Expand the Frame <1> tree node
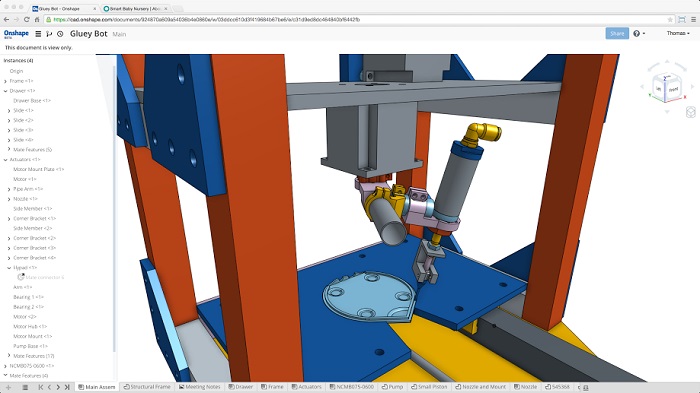 [5, 81]
